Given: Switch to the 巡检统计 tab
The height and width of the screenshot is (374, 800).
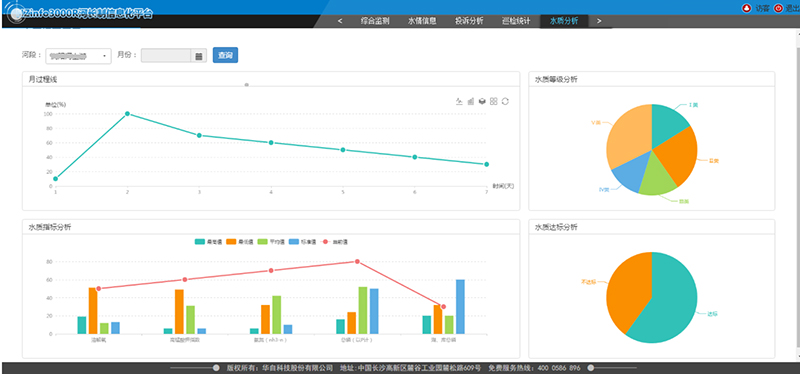Looking at the screenshot, I should point(516,21).
